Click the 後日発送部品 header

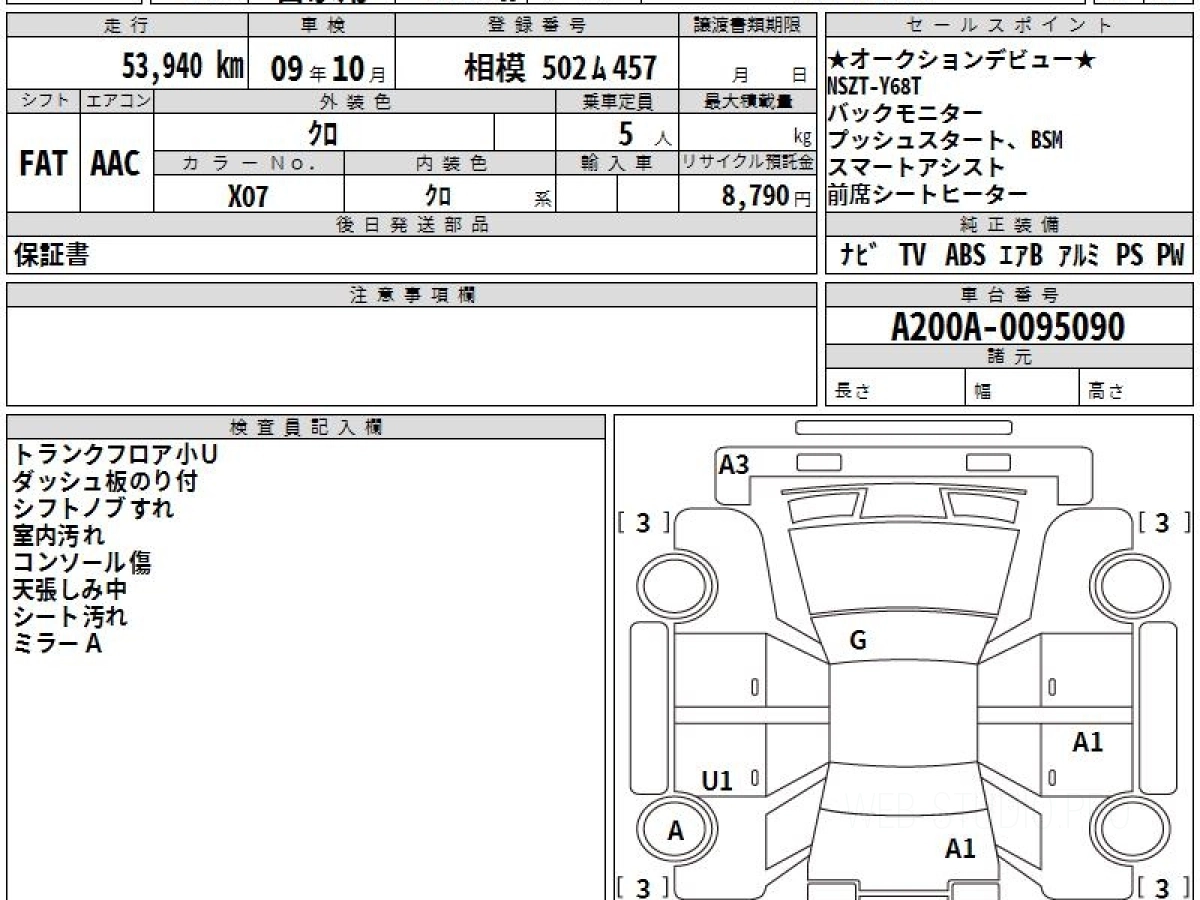412,225
